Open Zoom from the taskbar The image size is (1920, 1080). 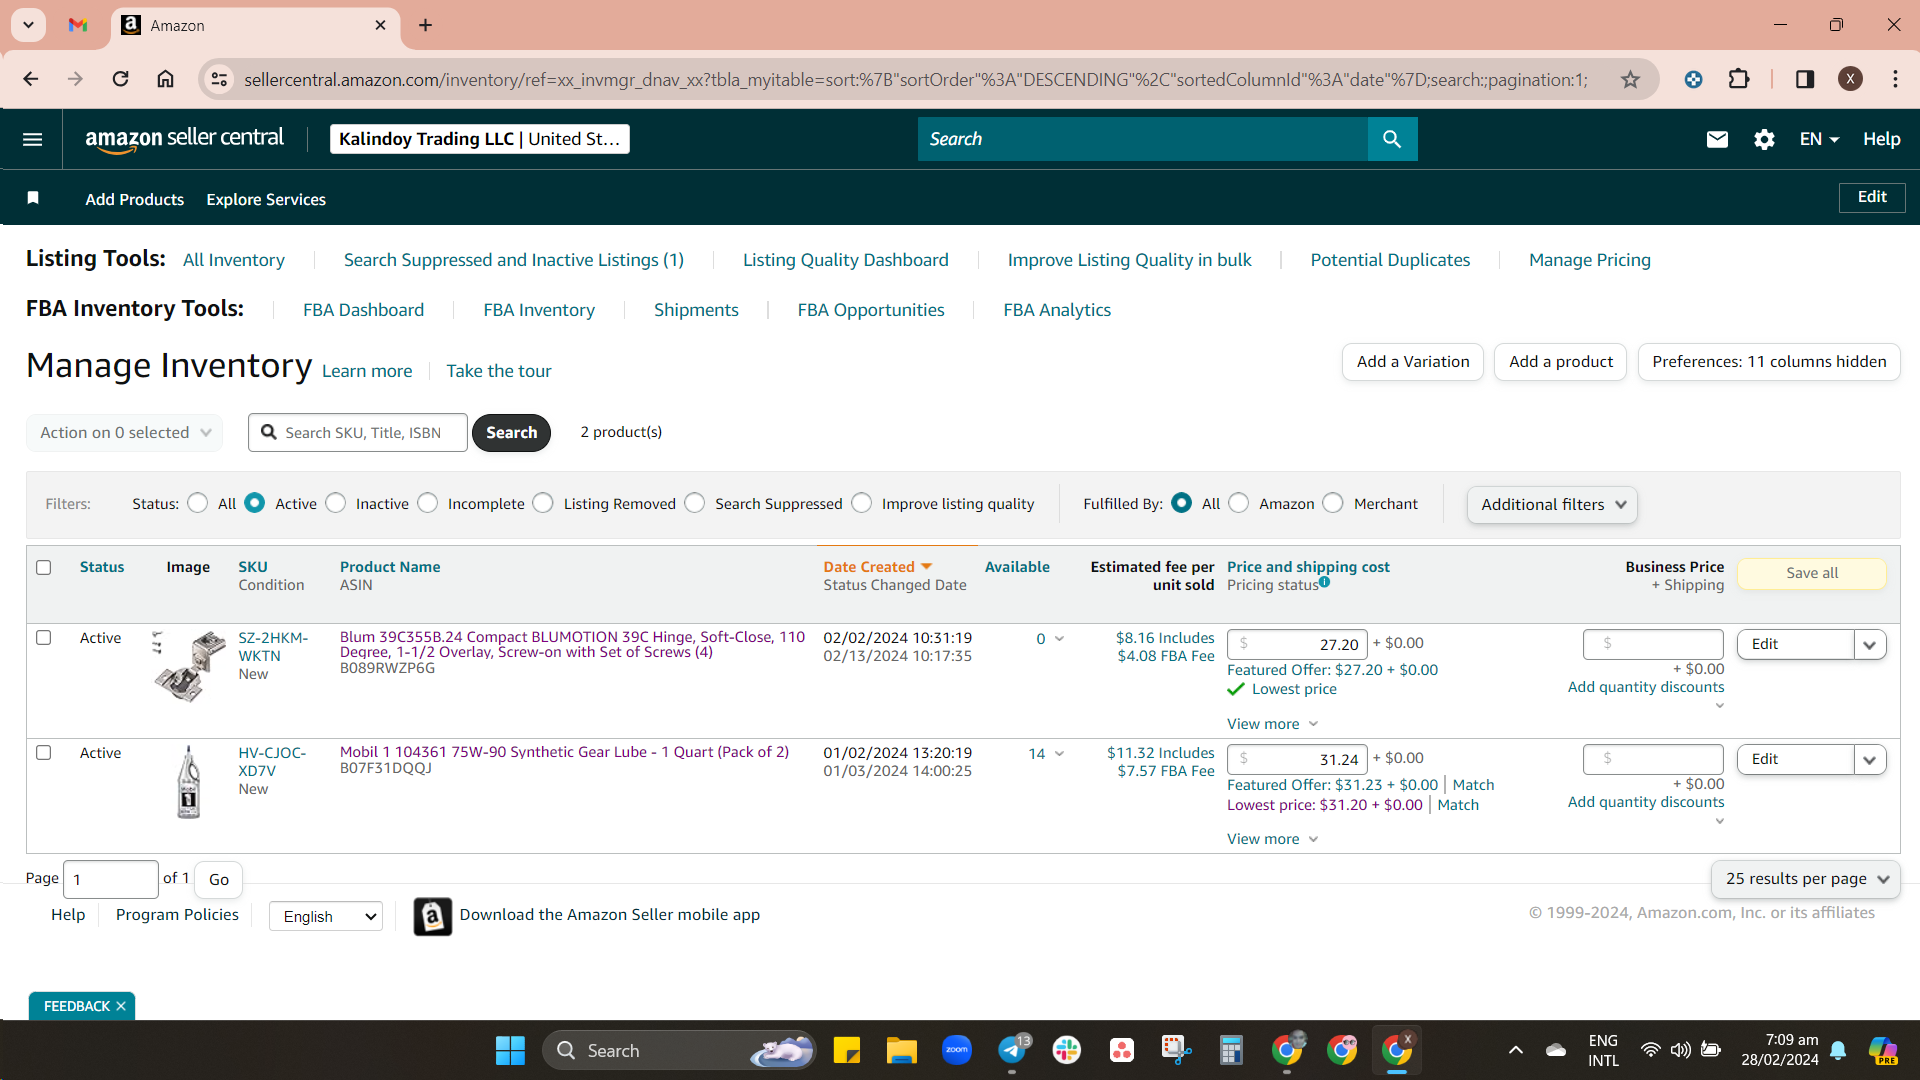pyautogui.click(x=957, y=1051)
